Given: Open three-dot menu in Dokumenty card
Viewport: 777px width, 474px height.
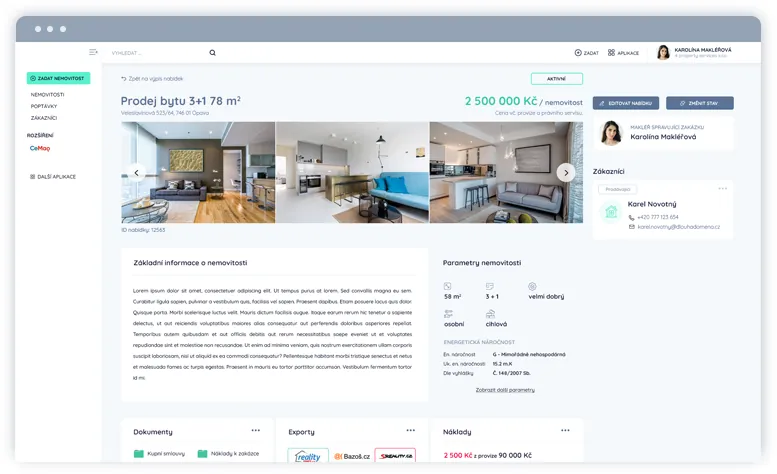Looking at the screenshot, I should click(256, 430).
